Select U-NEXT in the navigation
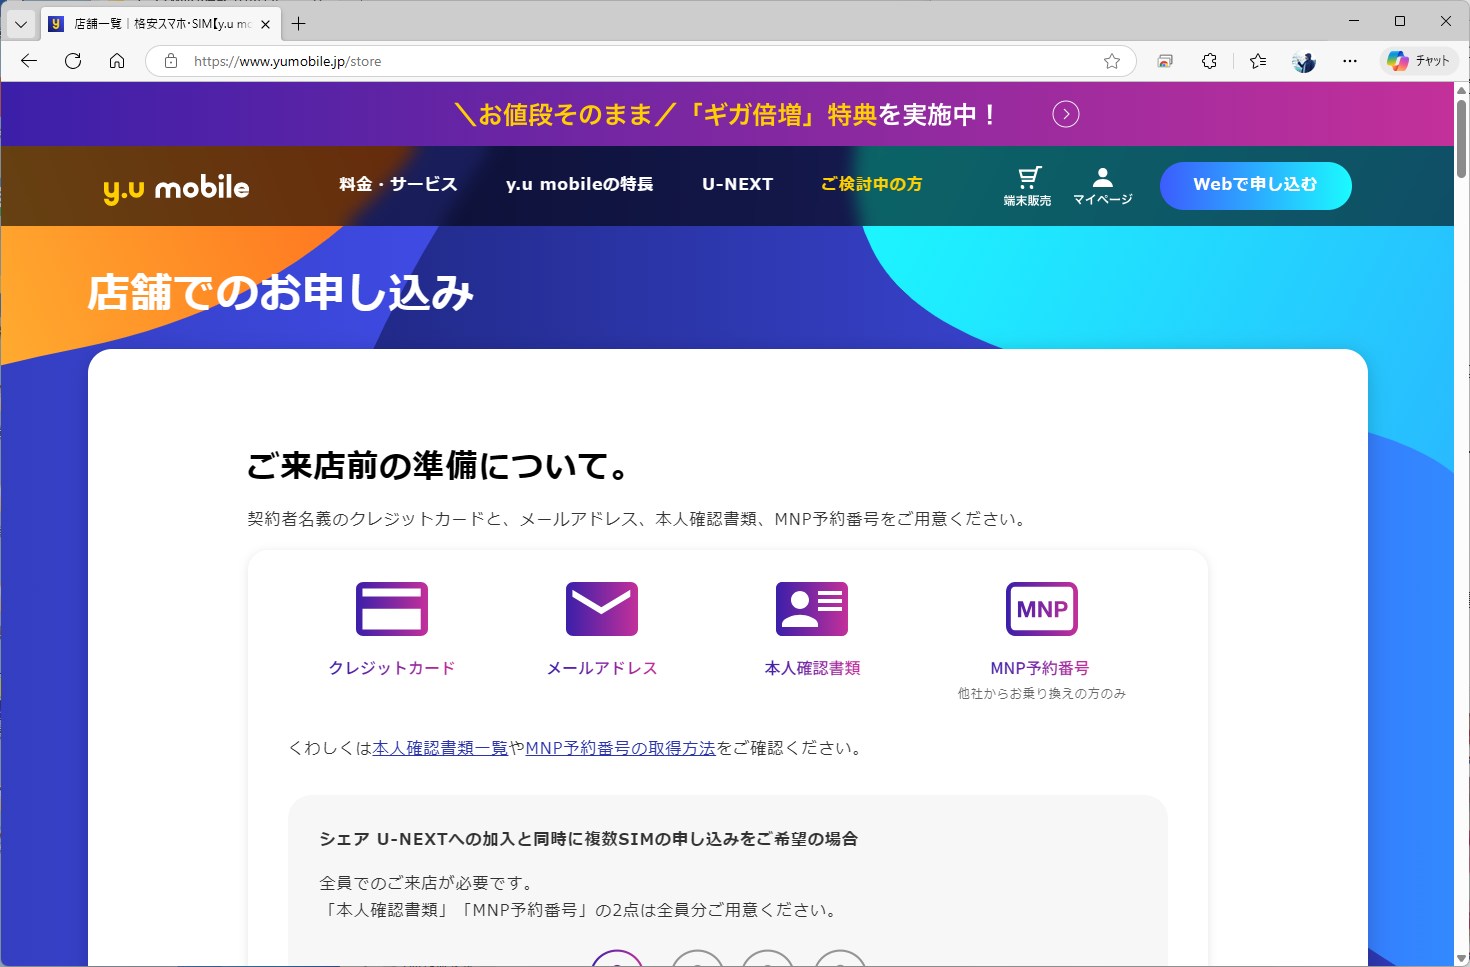 737,184
